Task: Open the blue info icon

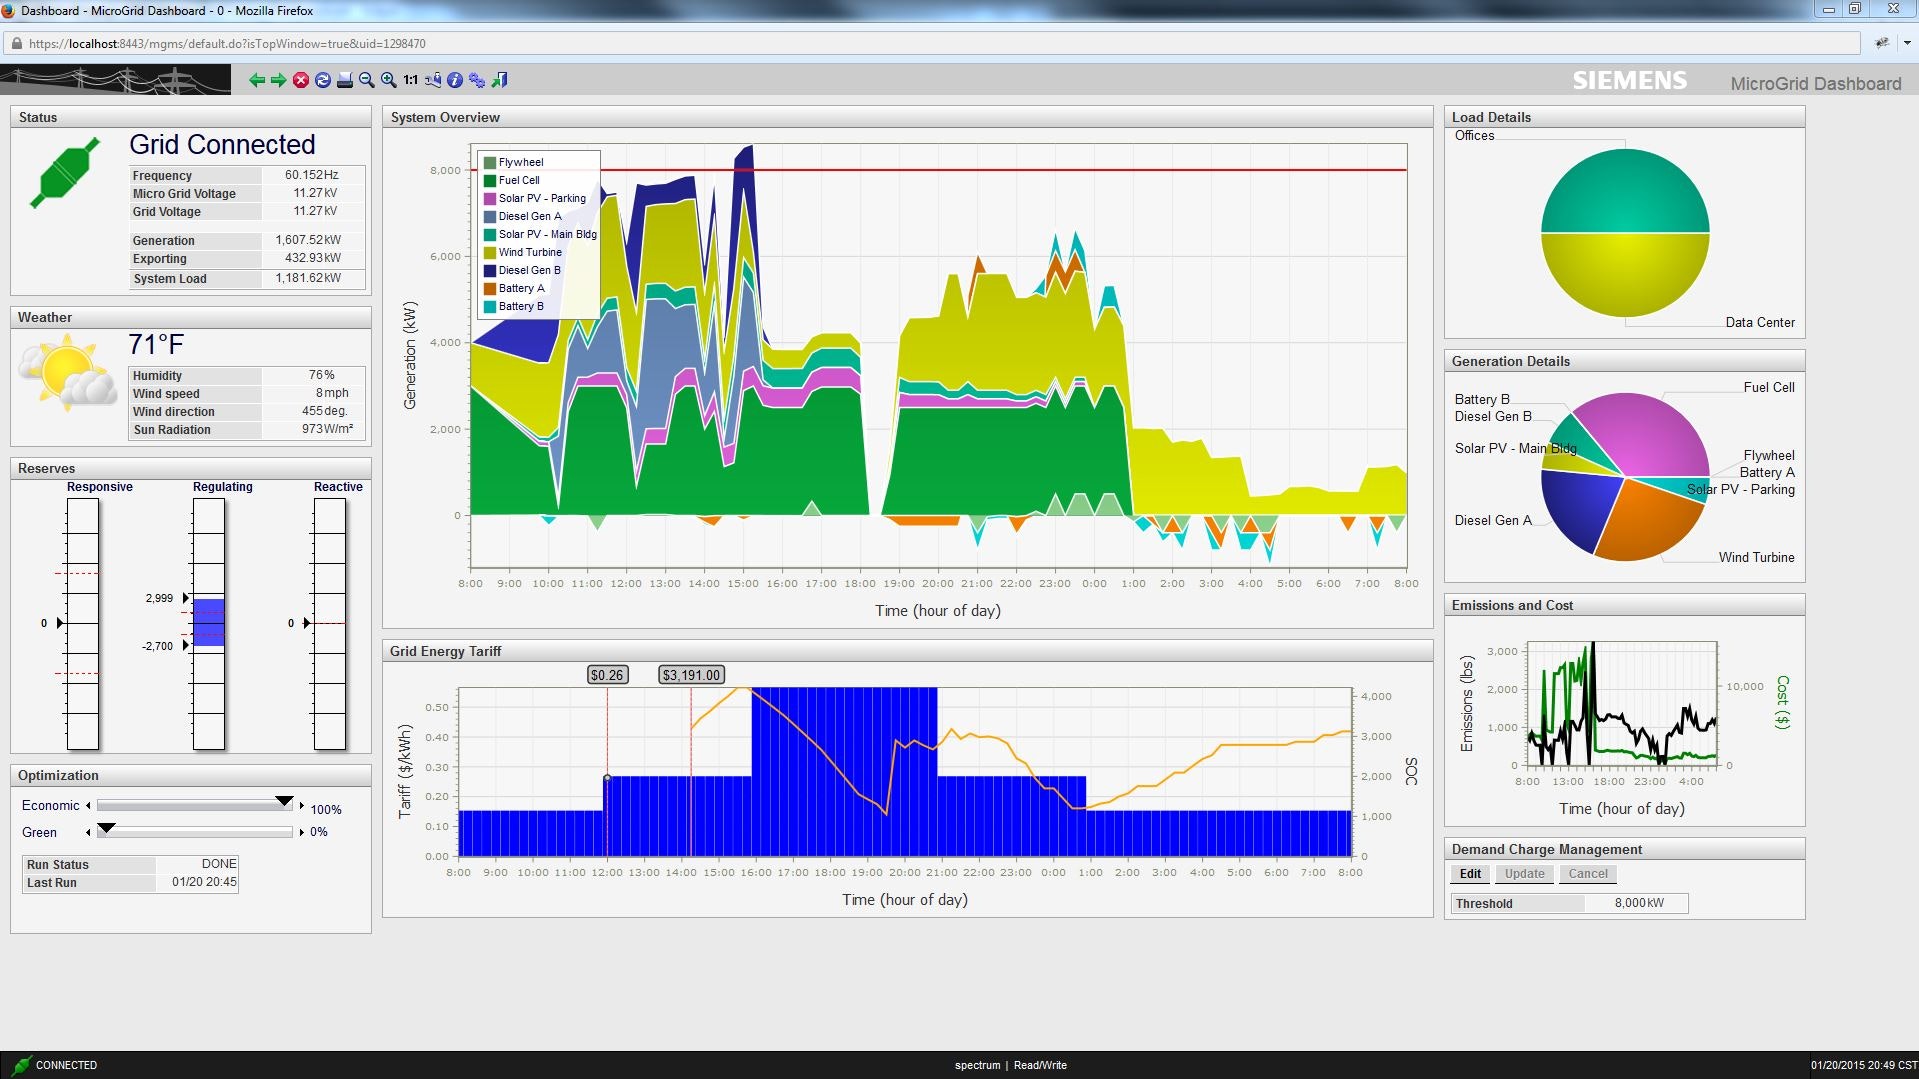Action: click(x=455, y=80)
